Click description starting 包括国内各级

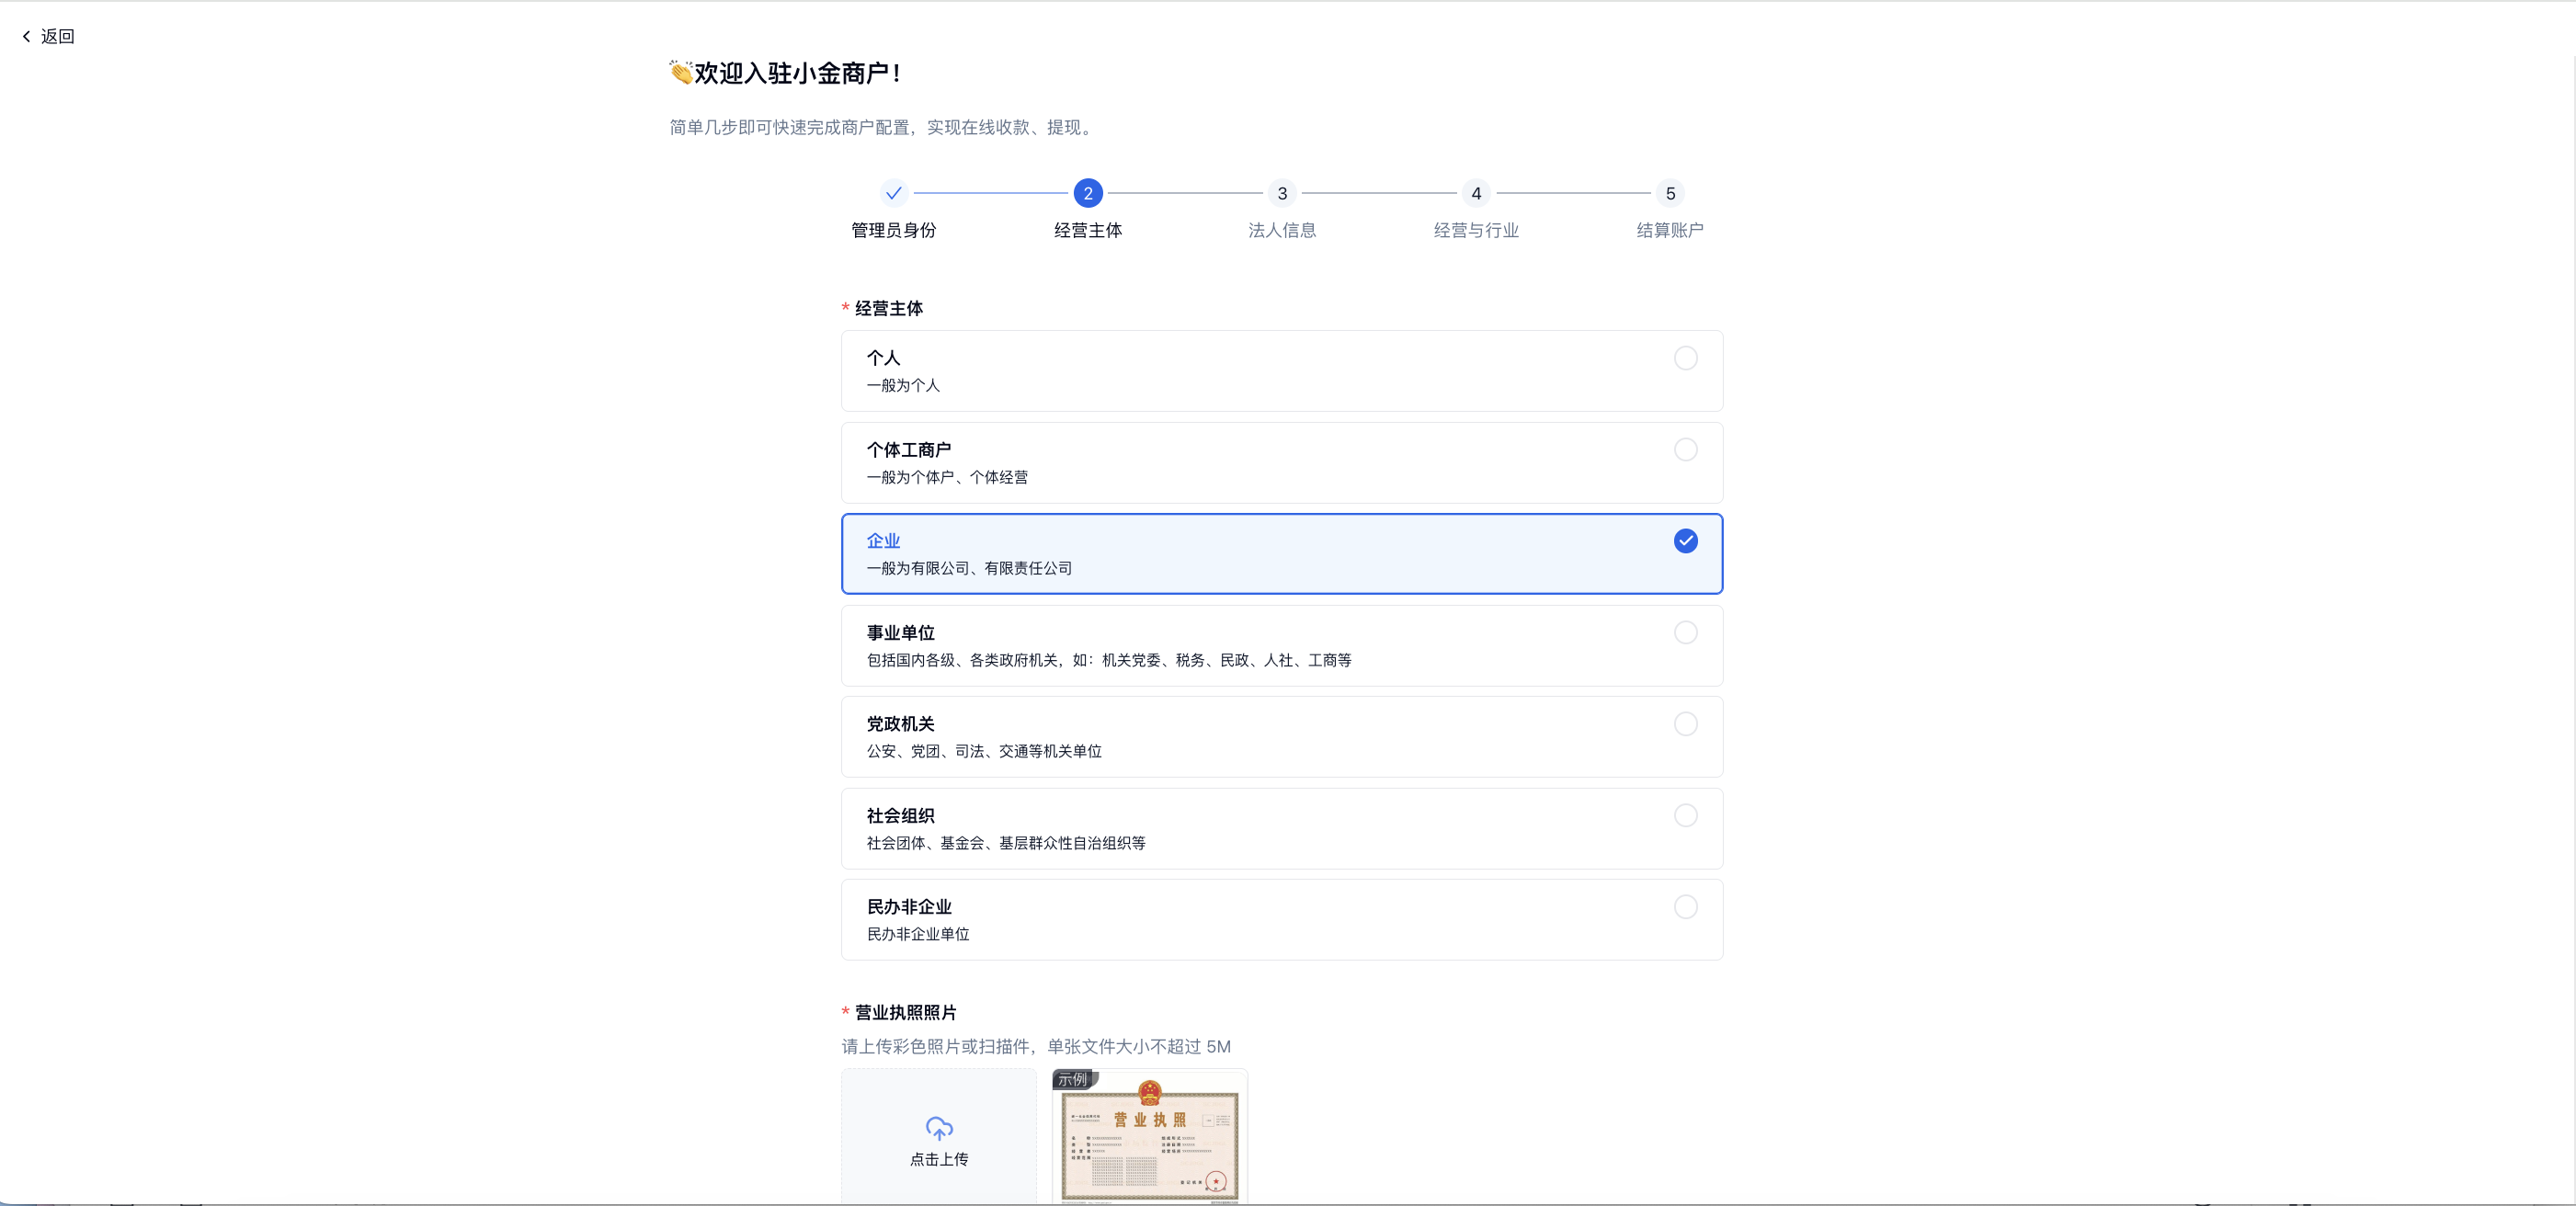click(x=1109, y=660)
